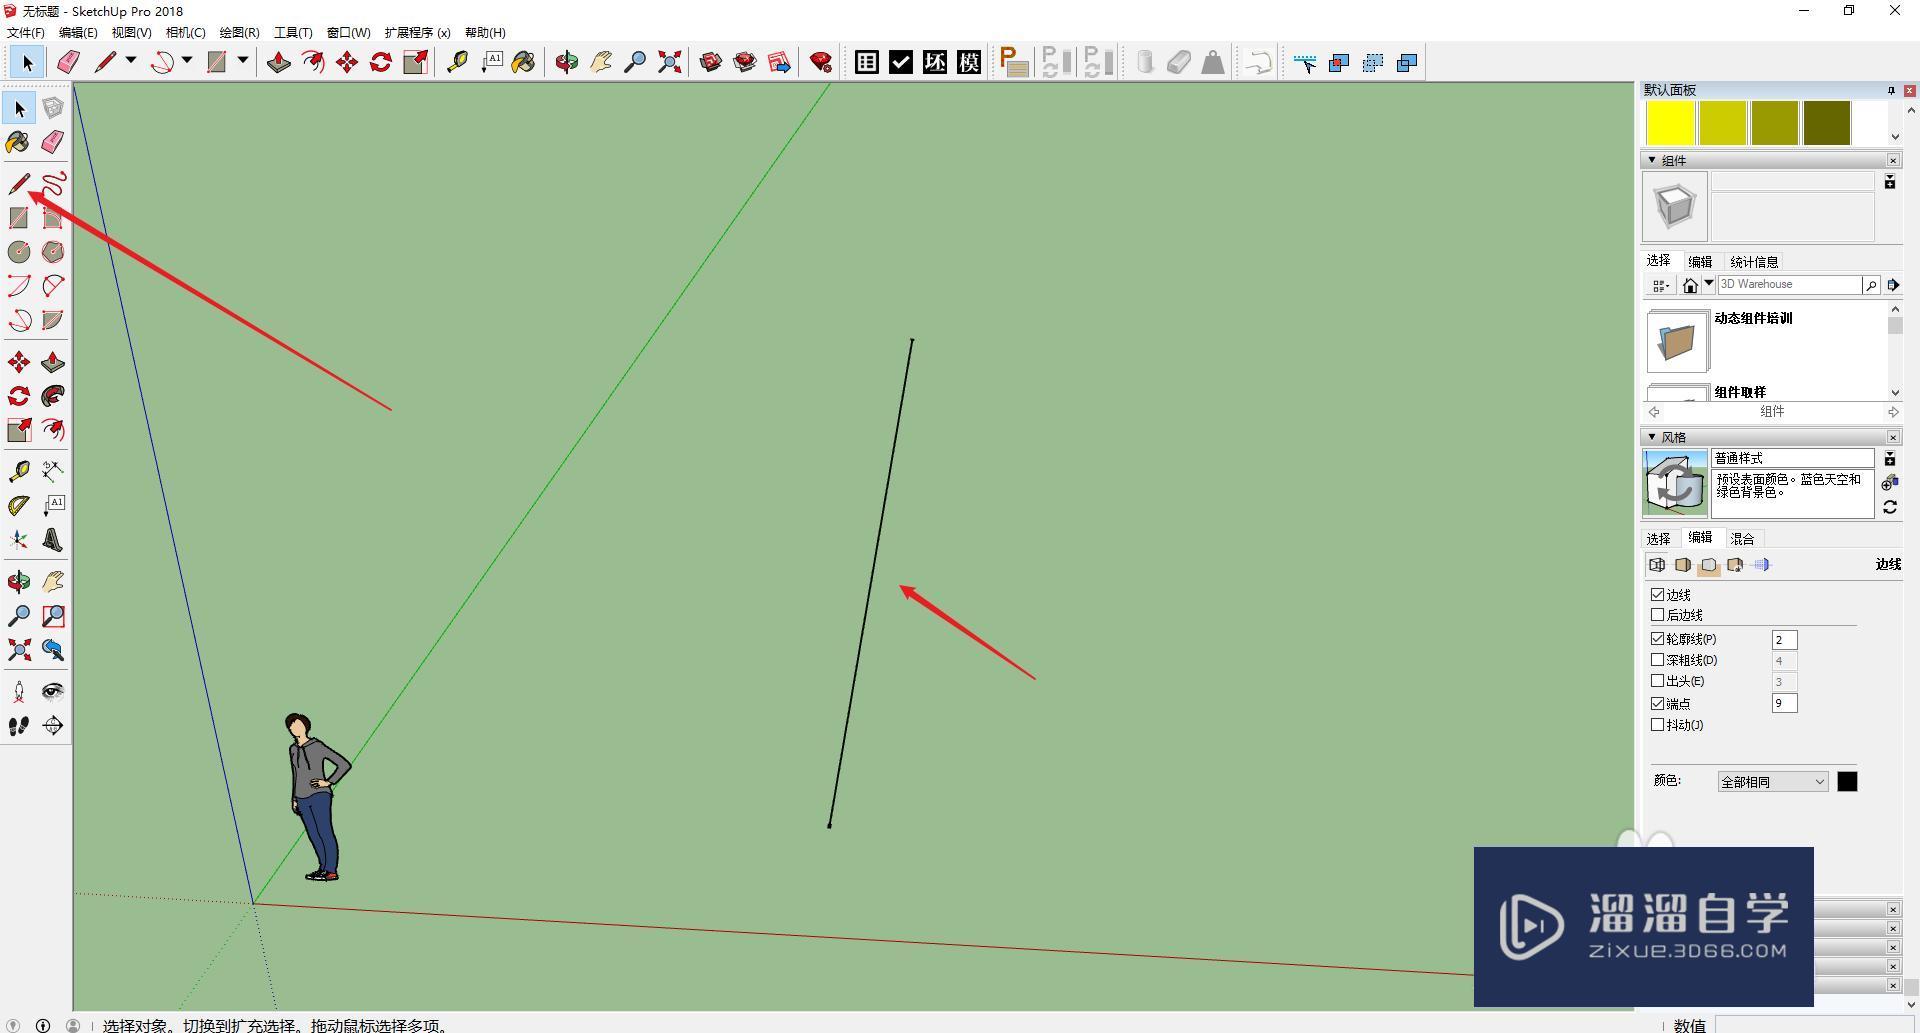Toggle the 端点 endpoints checkbox

point(1658,704)
